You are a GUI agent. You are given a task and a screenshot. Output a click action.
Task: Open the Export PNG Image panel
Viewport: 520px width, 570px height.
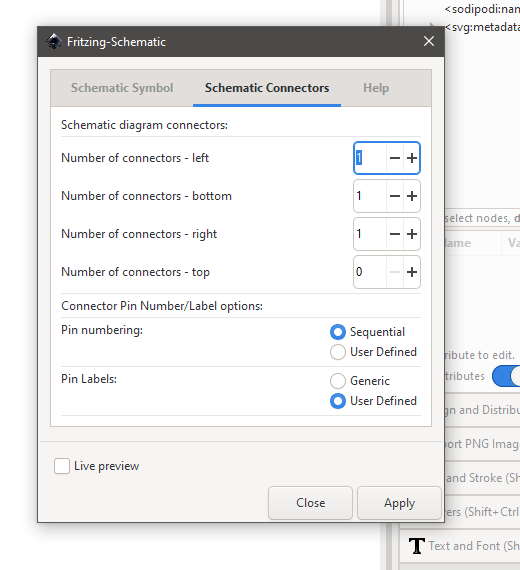tap(482, 444)
